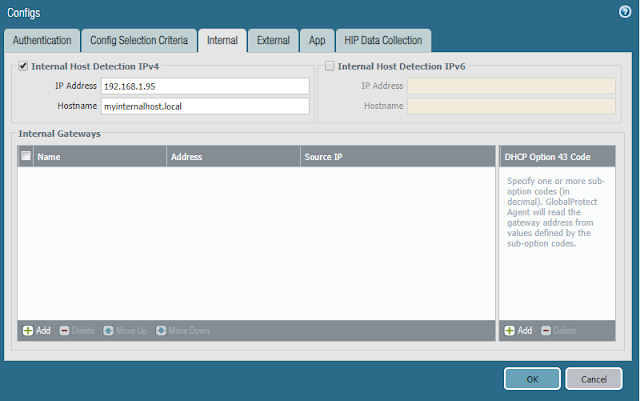This screenshot has height=401, width=640.
Task: Click Move Down in gateways toolbar
Action: (x=181, y=330)
